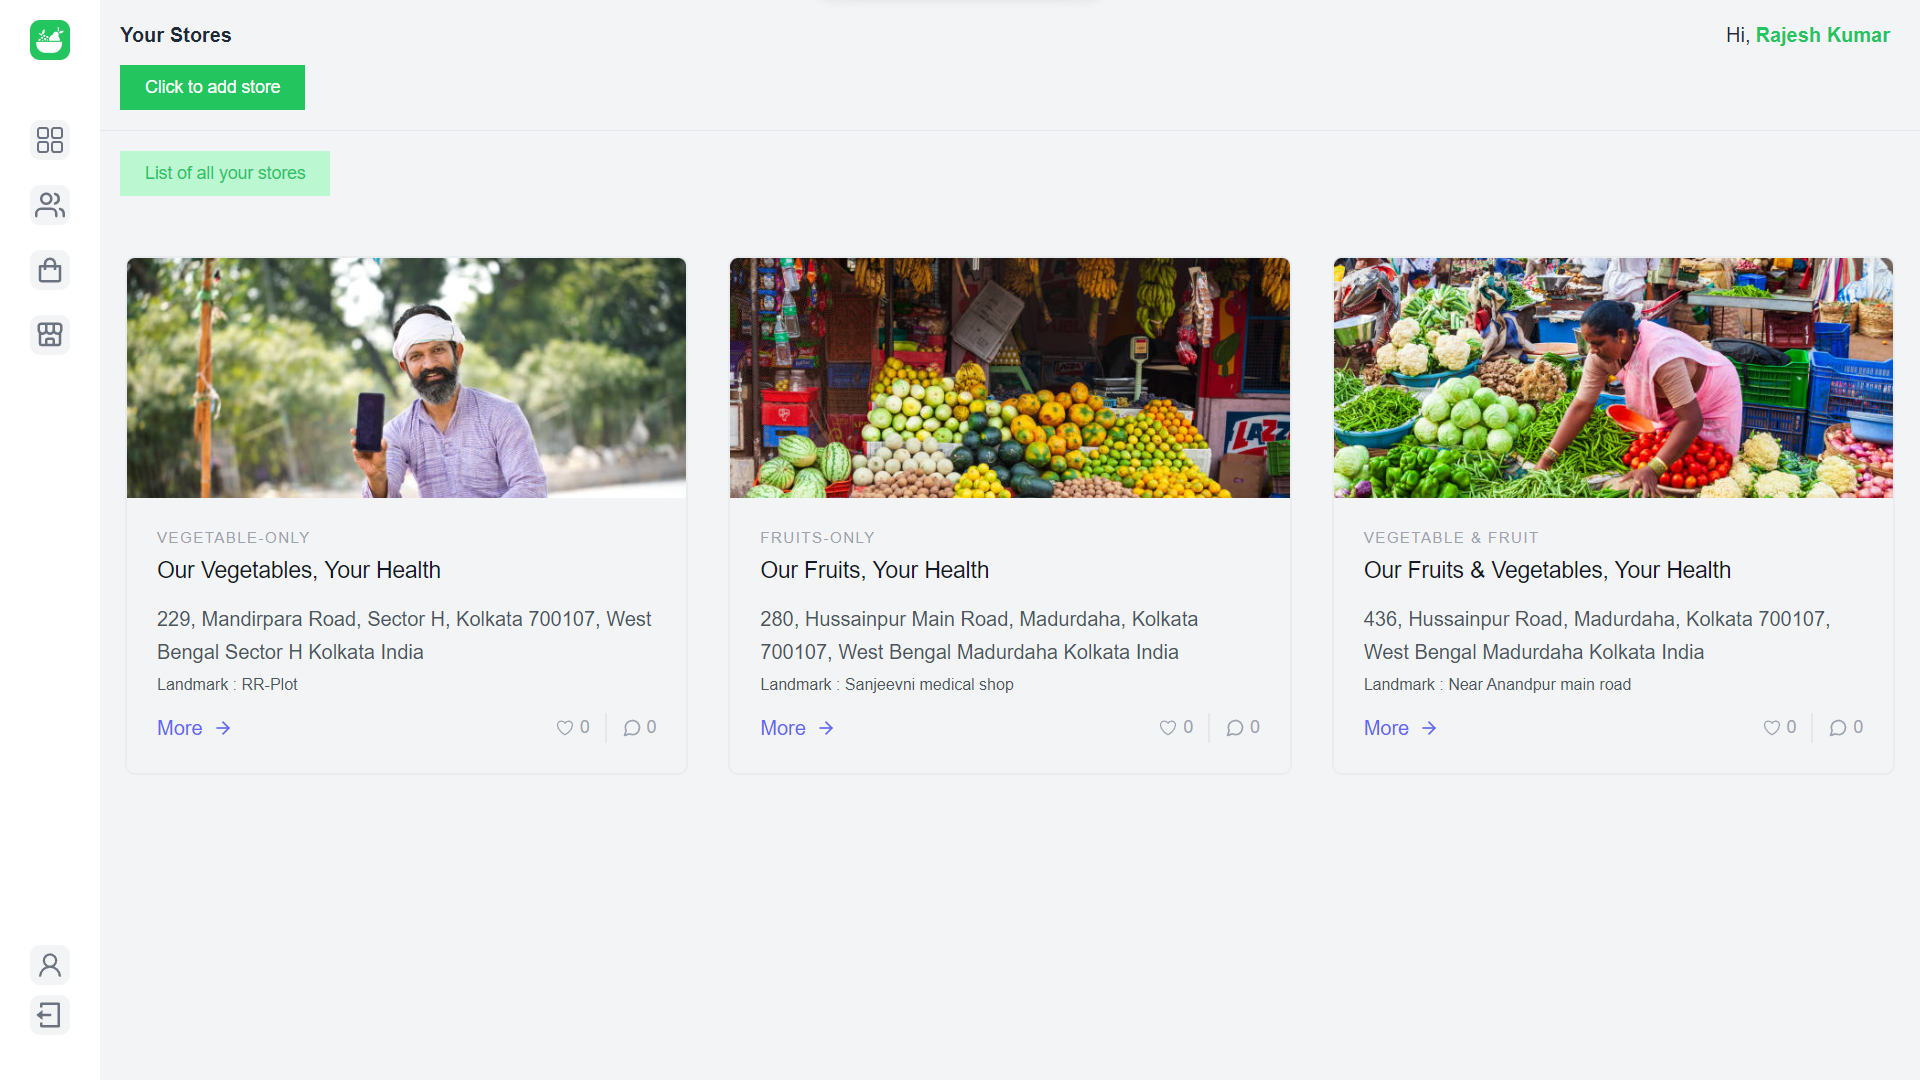Click comment icon on Vegetable & Fruit card

(1838, 728)
